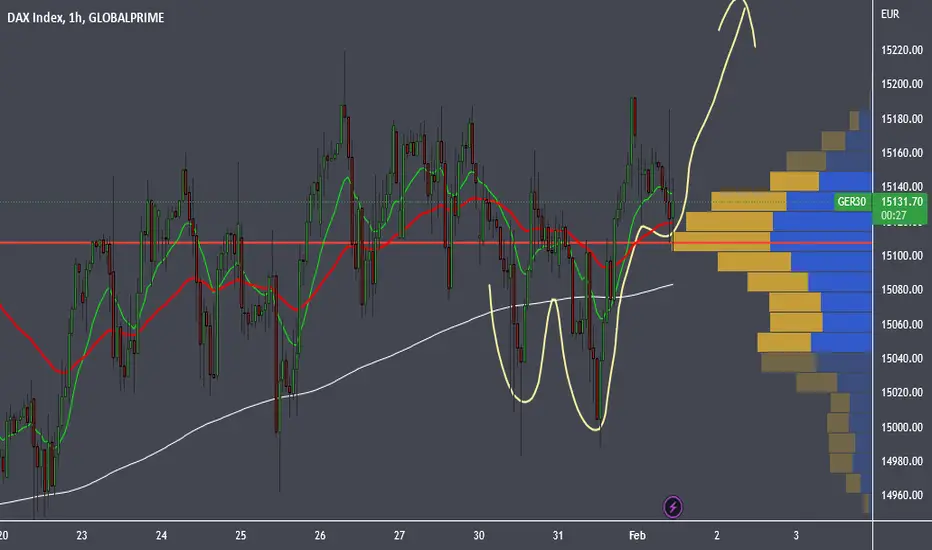Click the 15220.00 price axis label
932x550 pixels.
tap(902, 50)
